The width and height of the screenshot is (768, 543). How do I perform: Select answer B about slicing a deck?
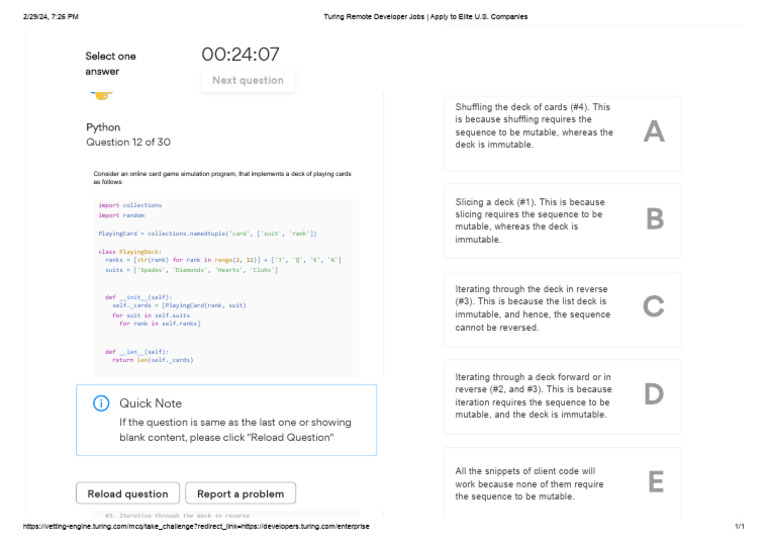click(562, 221)
